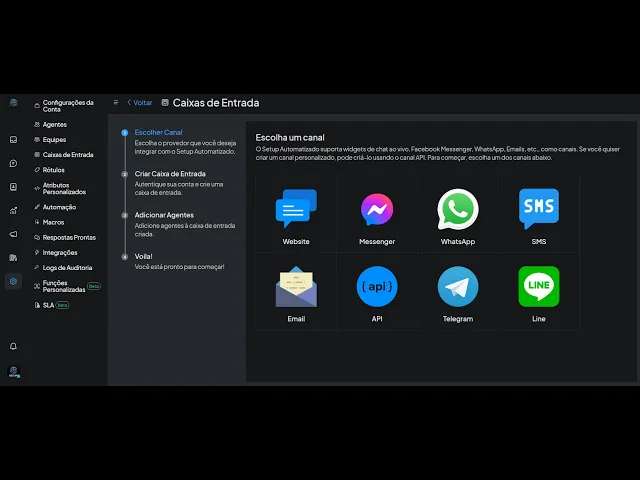
Task: Open the campaigns megaphone icon in left rail
Action: [13, 234]
